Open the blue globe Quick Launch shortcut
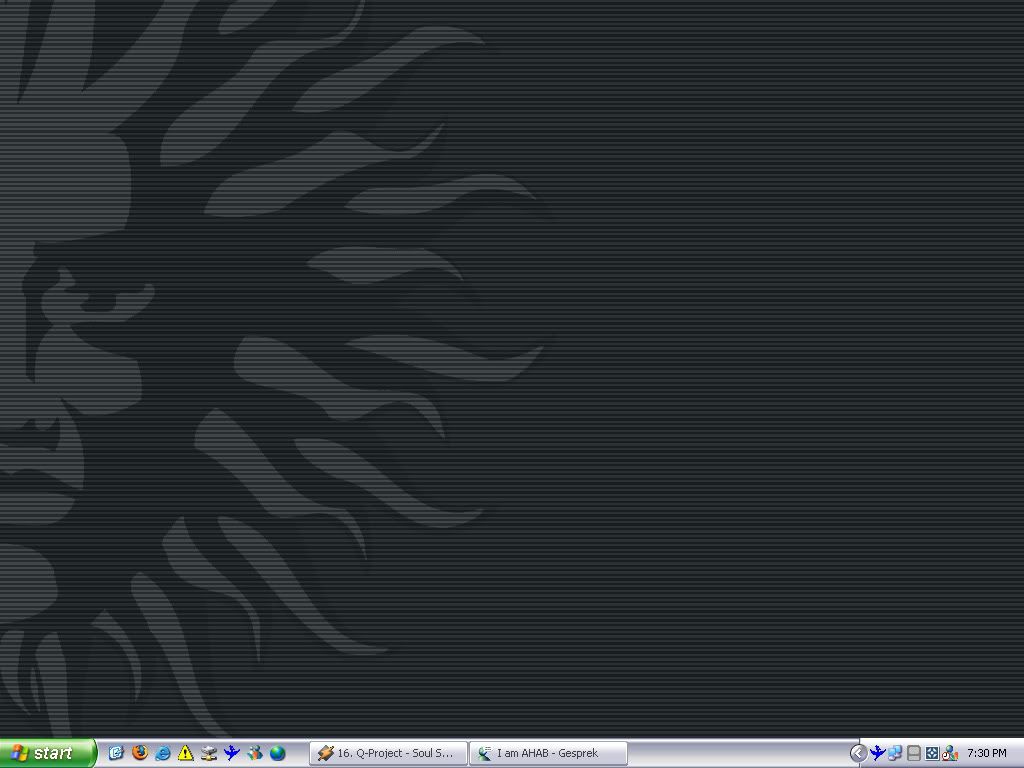This screenshot has width=1024, height=768. [278, 753]
